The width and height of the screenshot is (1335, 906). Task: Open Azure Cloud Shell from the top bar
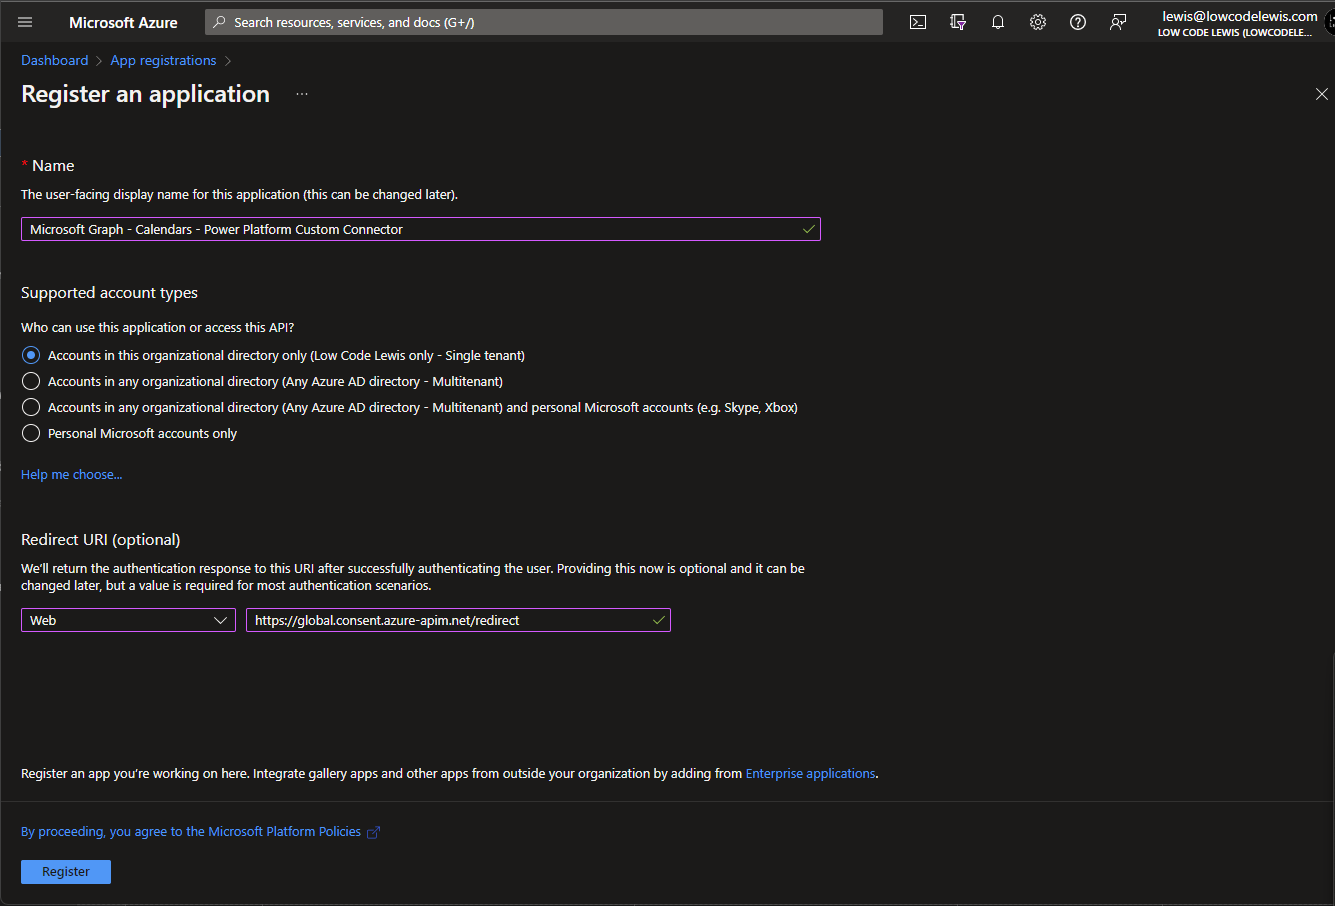917,21
